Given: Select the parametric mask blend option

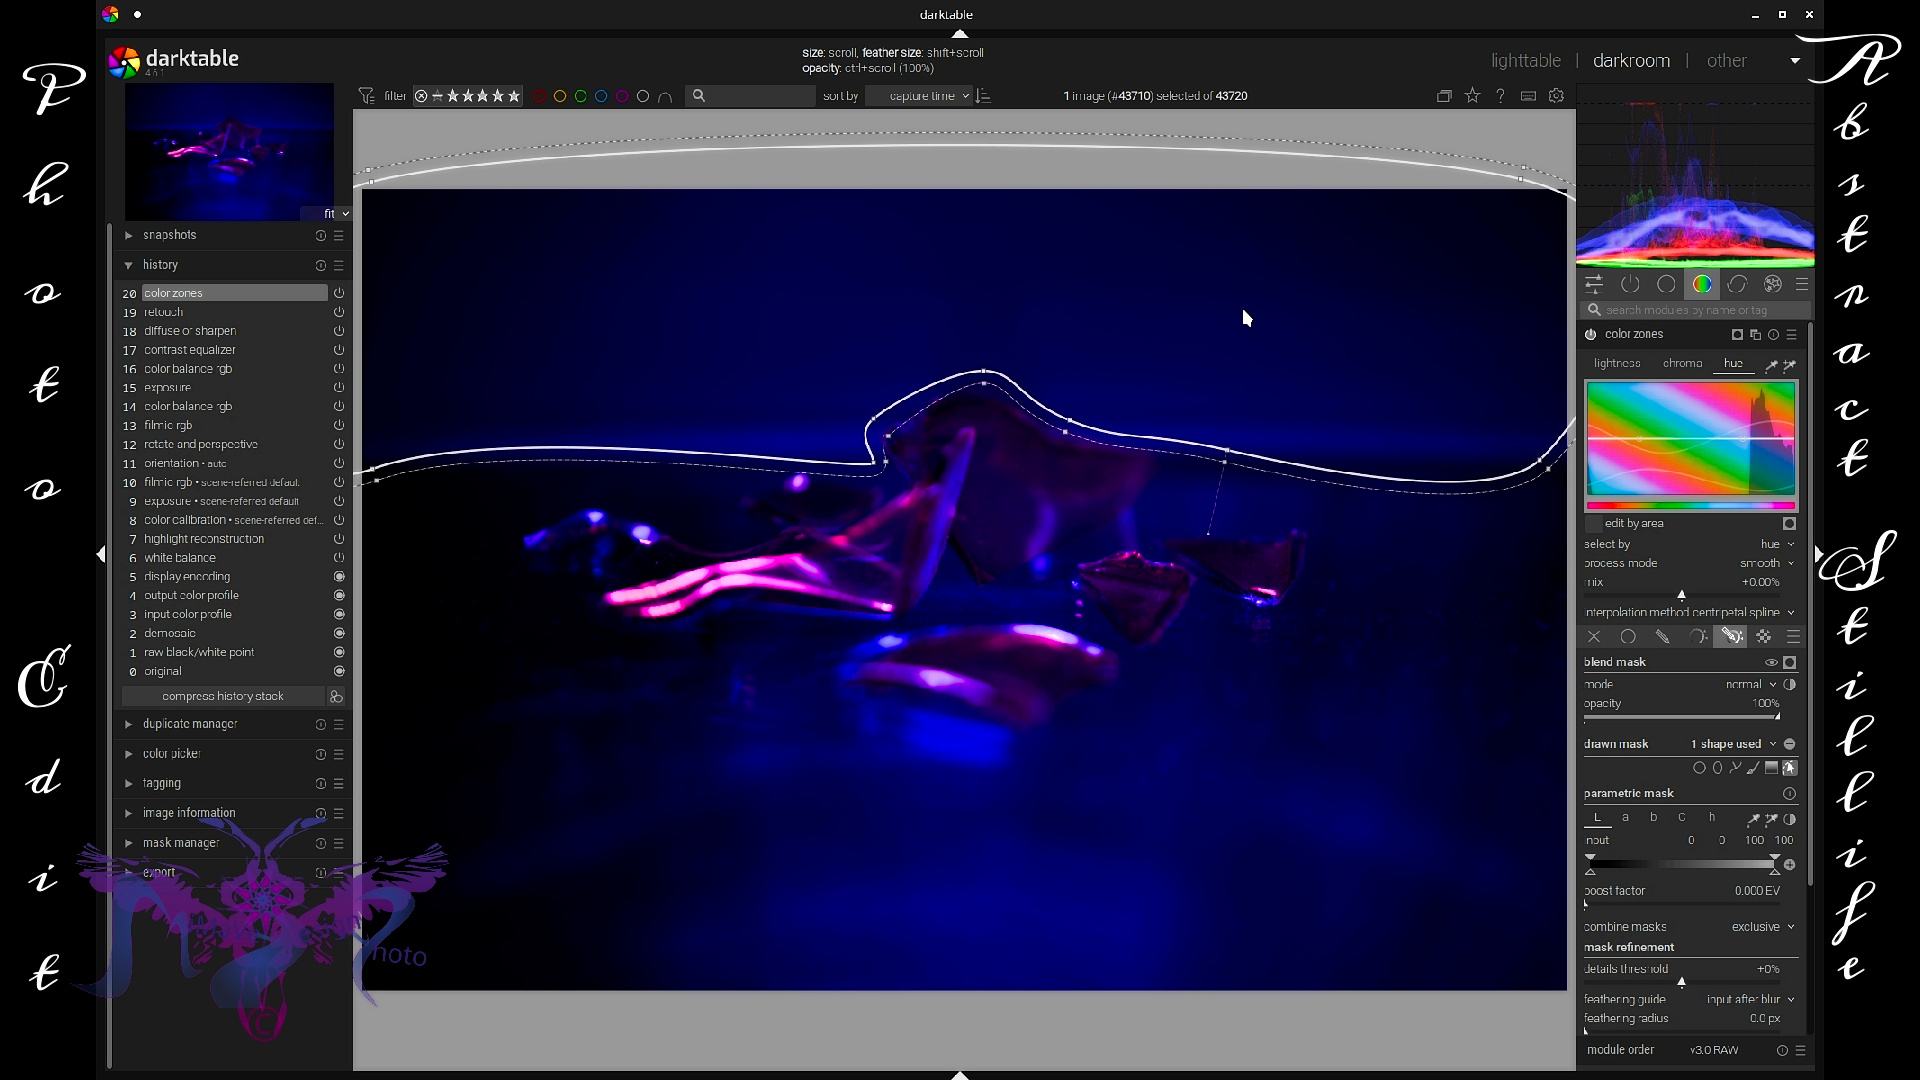Looking at the screenshot, I should (x=1697, y=637).
